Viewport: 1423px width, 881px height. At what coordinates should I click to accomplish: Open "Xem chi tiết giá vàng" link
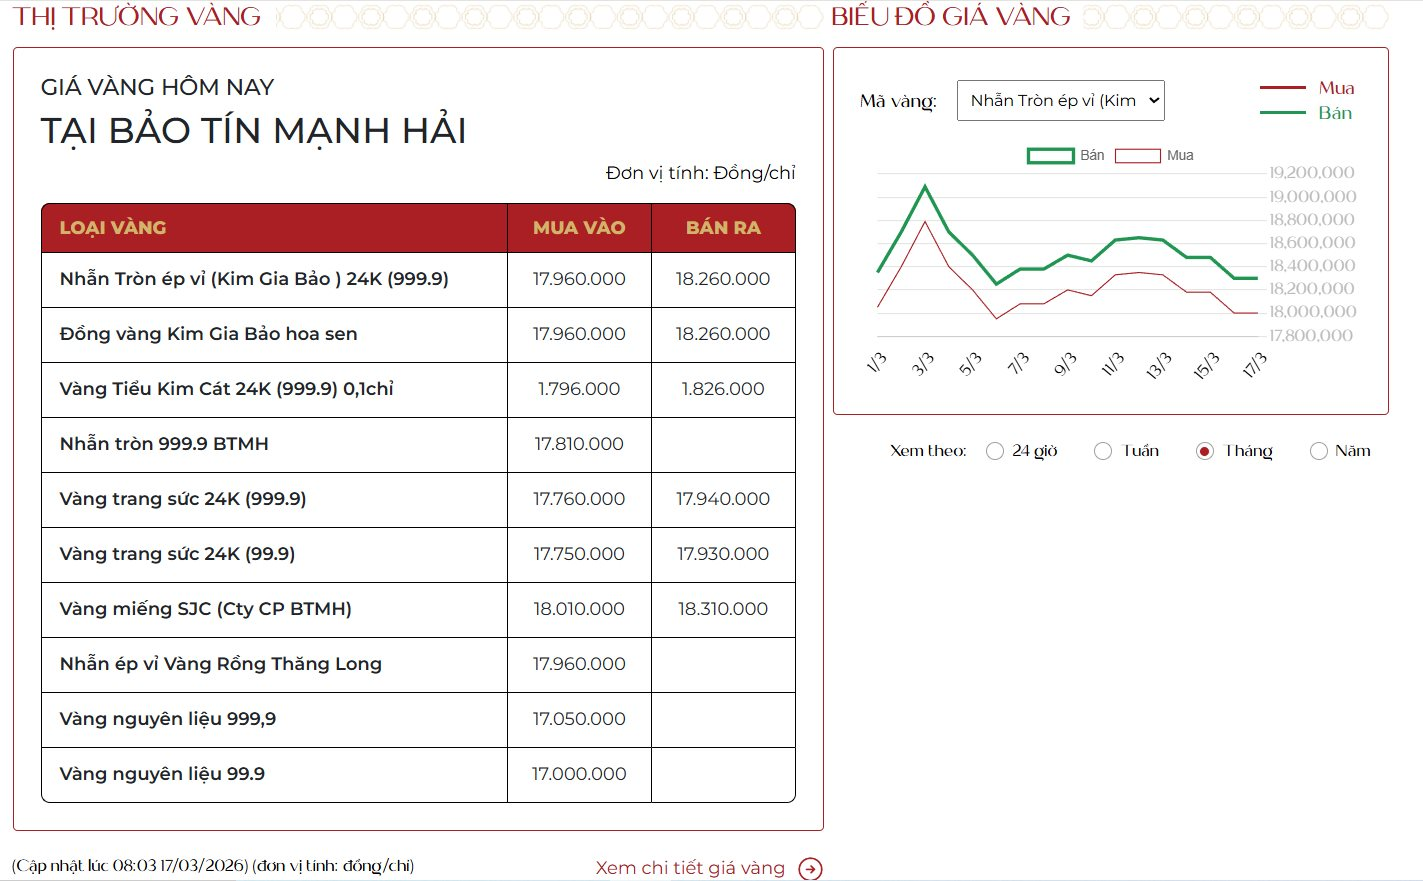[x=690, y=867]
